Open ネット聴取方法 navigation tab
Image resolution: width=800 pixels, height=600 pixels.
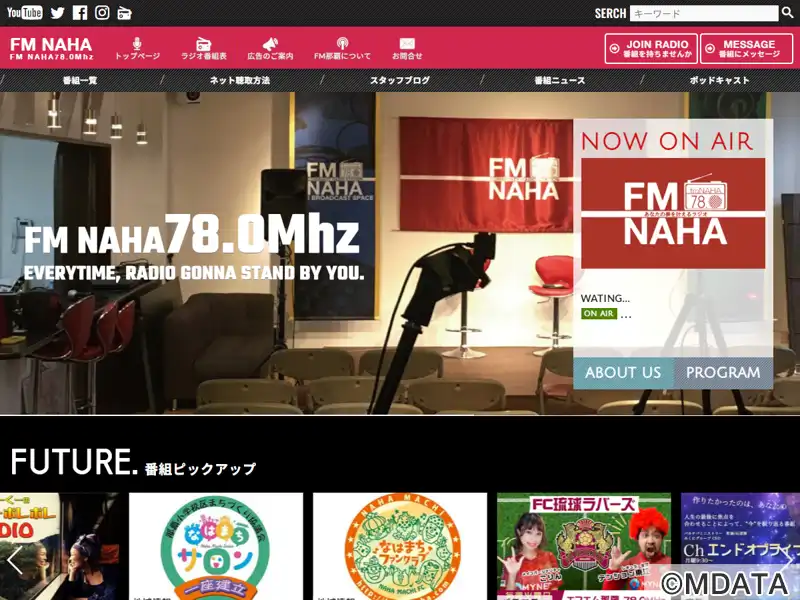240,80
